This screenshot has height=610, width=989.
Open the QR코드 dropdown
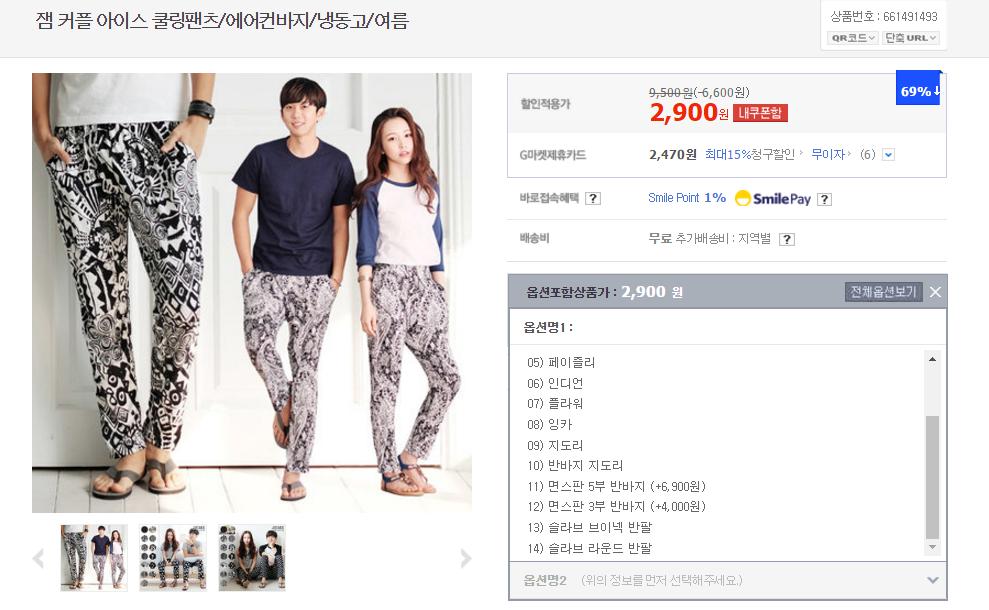(853, 38)
